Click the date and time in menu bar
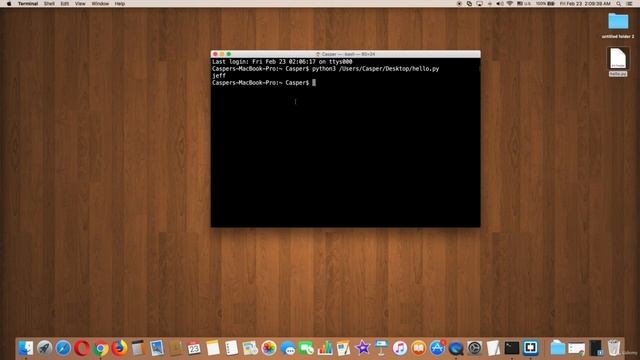The image size is (640, 360). pyautogui.click(x=585, y=3)
